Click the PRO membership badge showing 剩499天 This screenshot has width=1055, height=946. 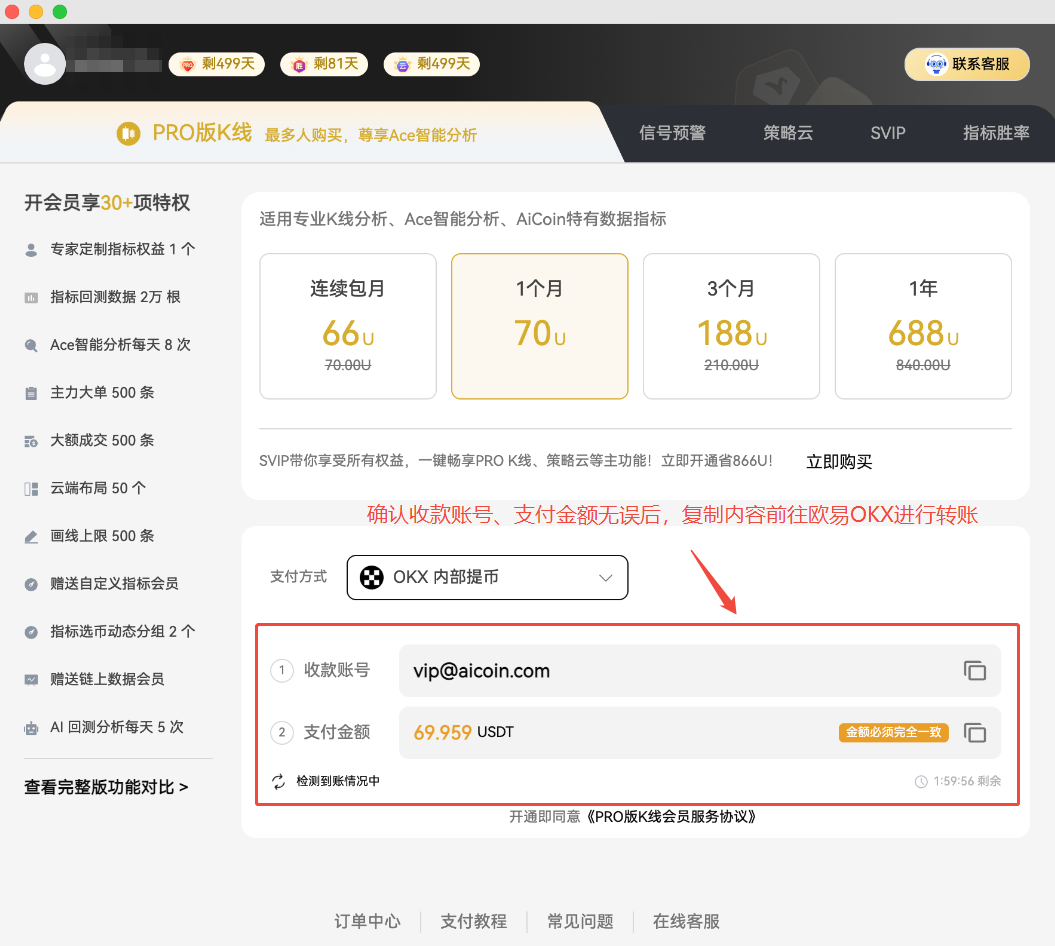tap(216, 63)
